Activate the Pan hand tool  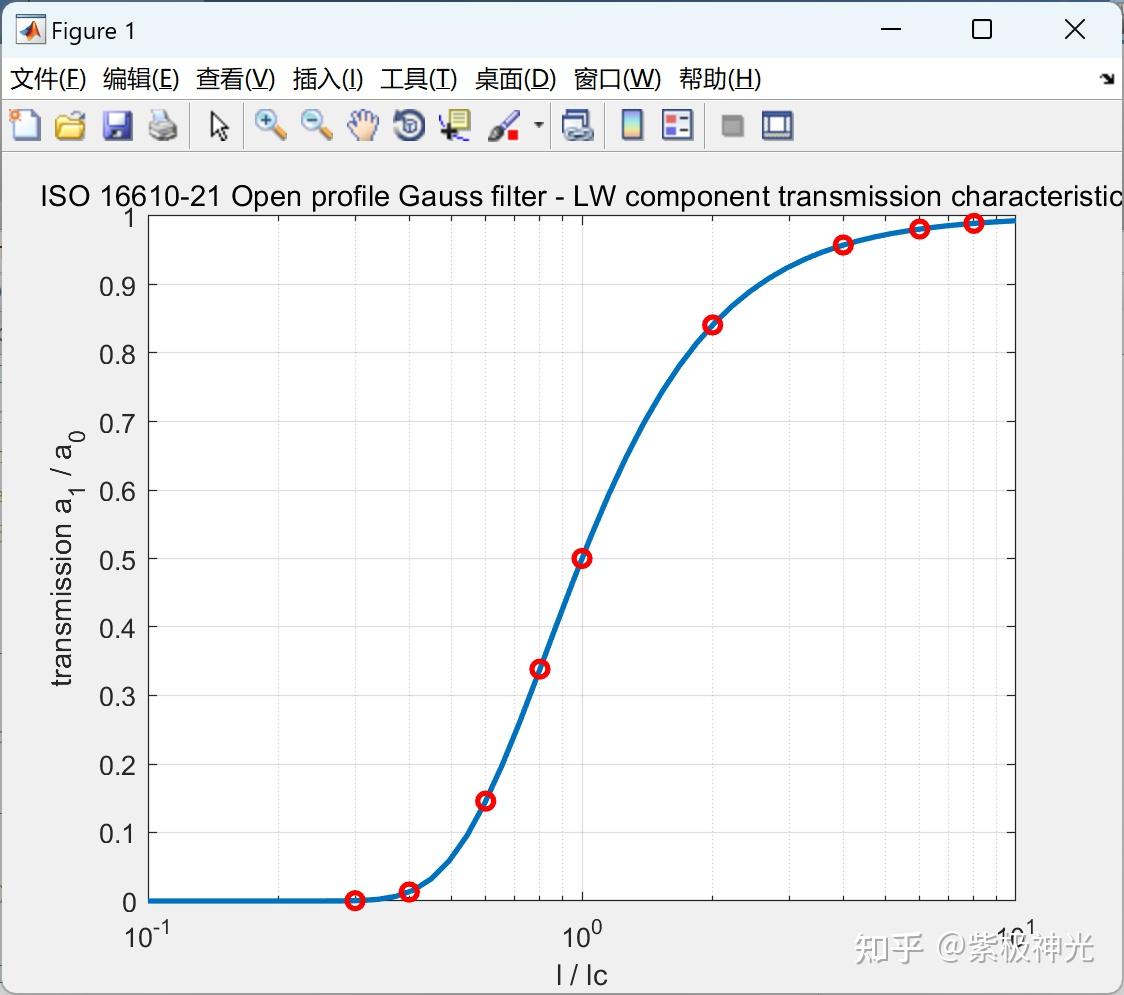(x=363, y=125)
